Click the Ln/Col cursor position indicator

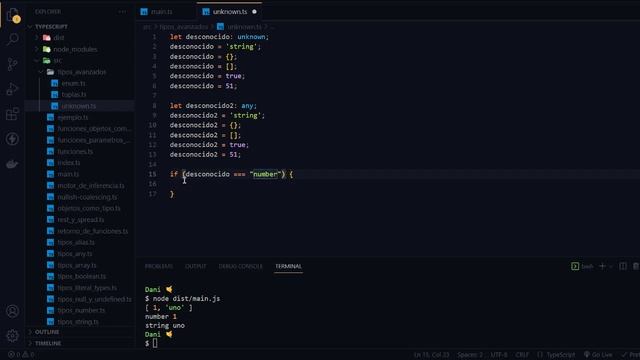(431, 355)
